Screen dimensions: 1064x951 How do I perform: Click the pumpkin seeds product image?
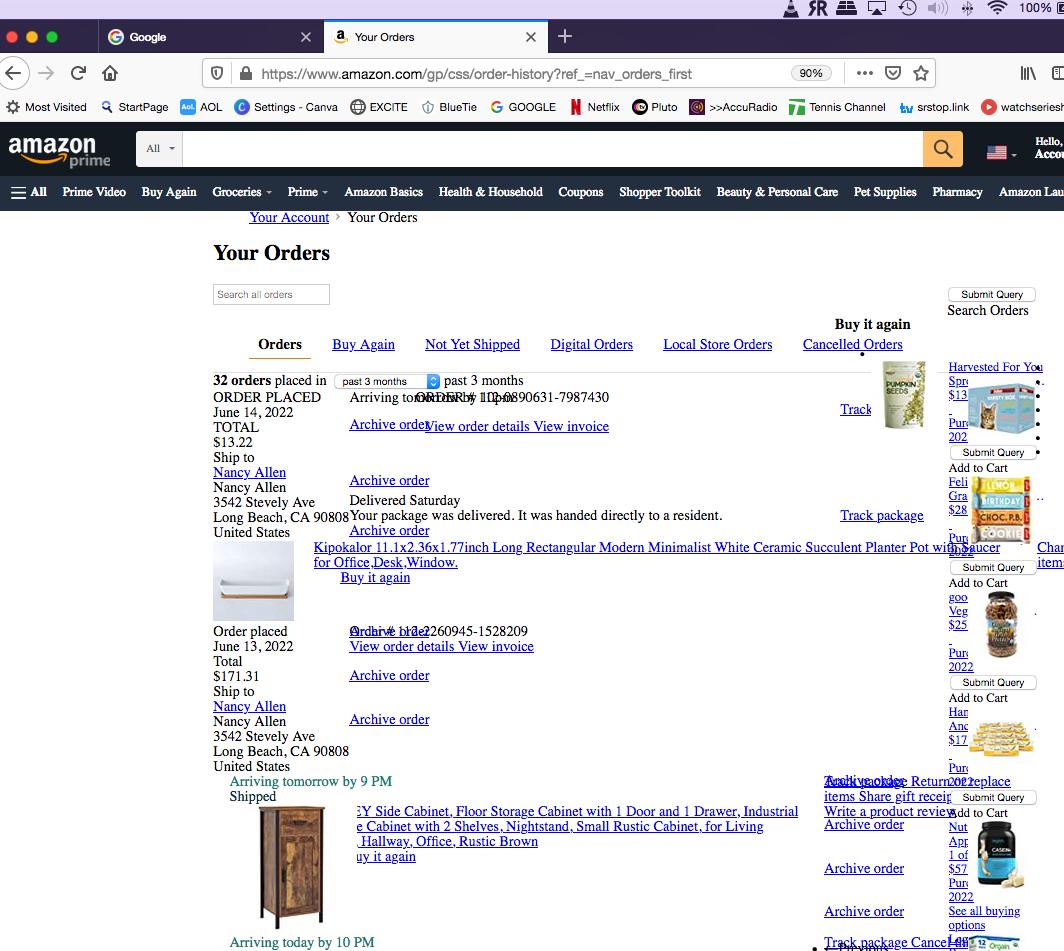click(x=905, y=395)
